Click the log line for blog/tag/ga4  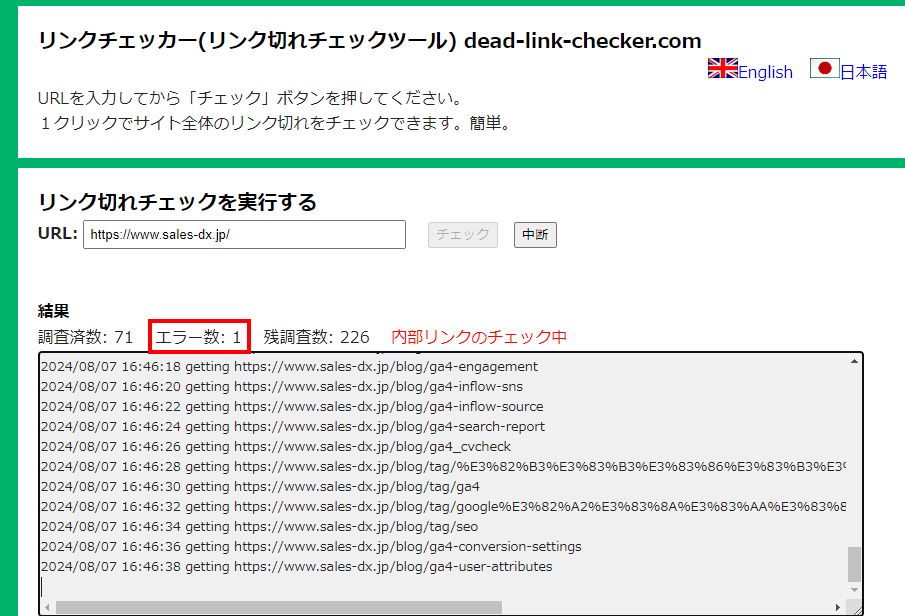click(260, 487)
